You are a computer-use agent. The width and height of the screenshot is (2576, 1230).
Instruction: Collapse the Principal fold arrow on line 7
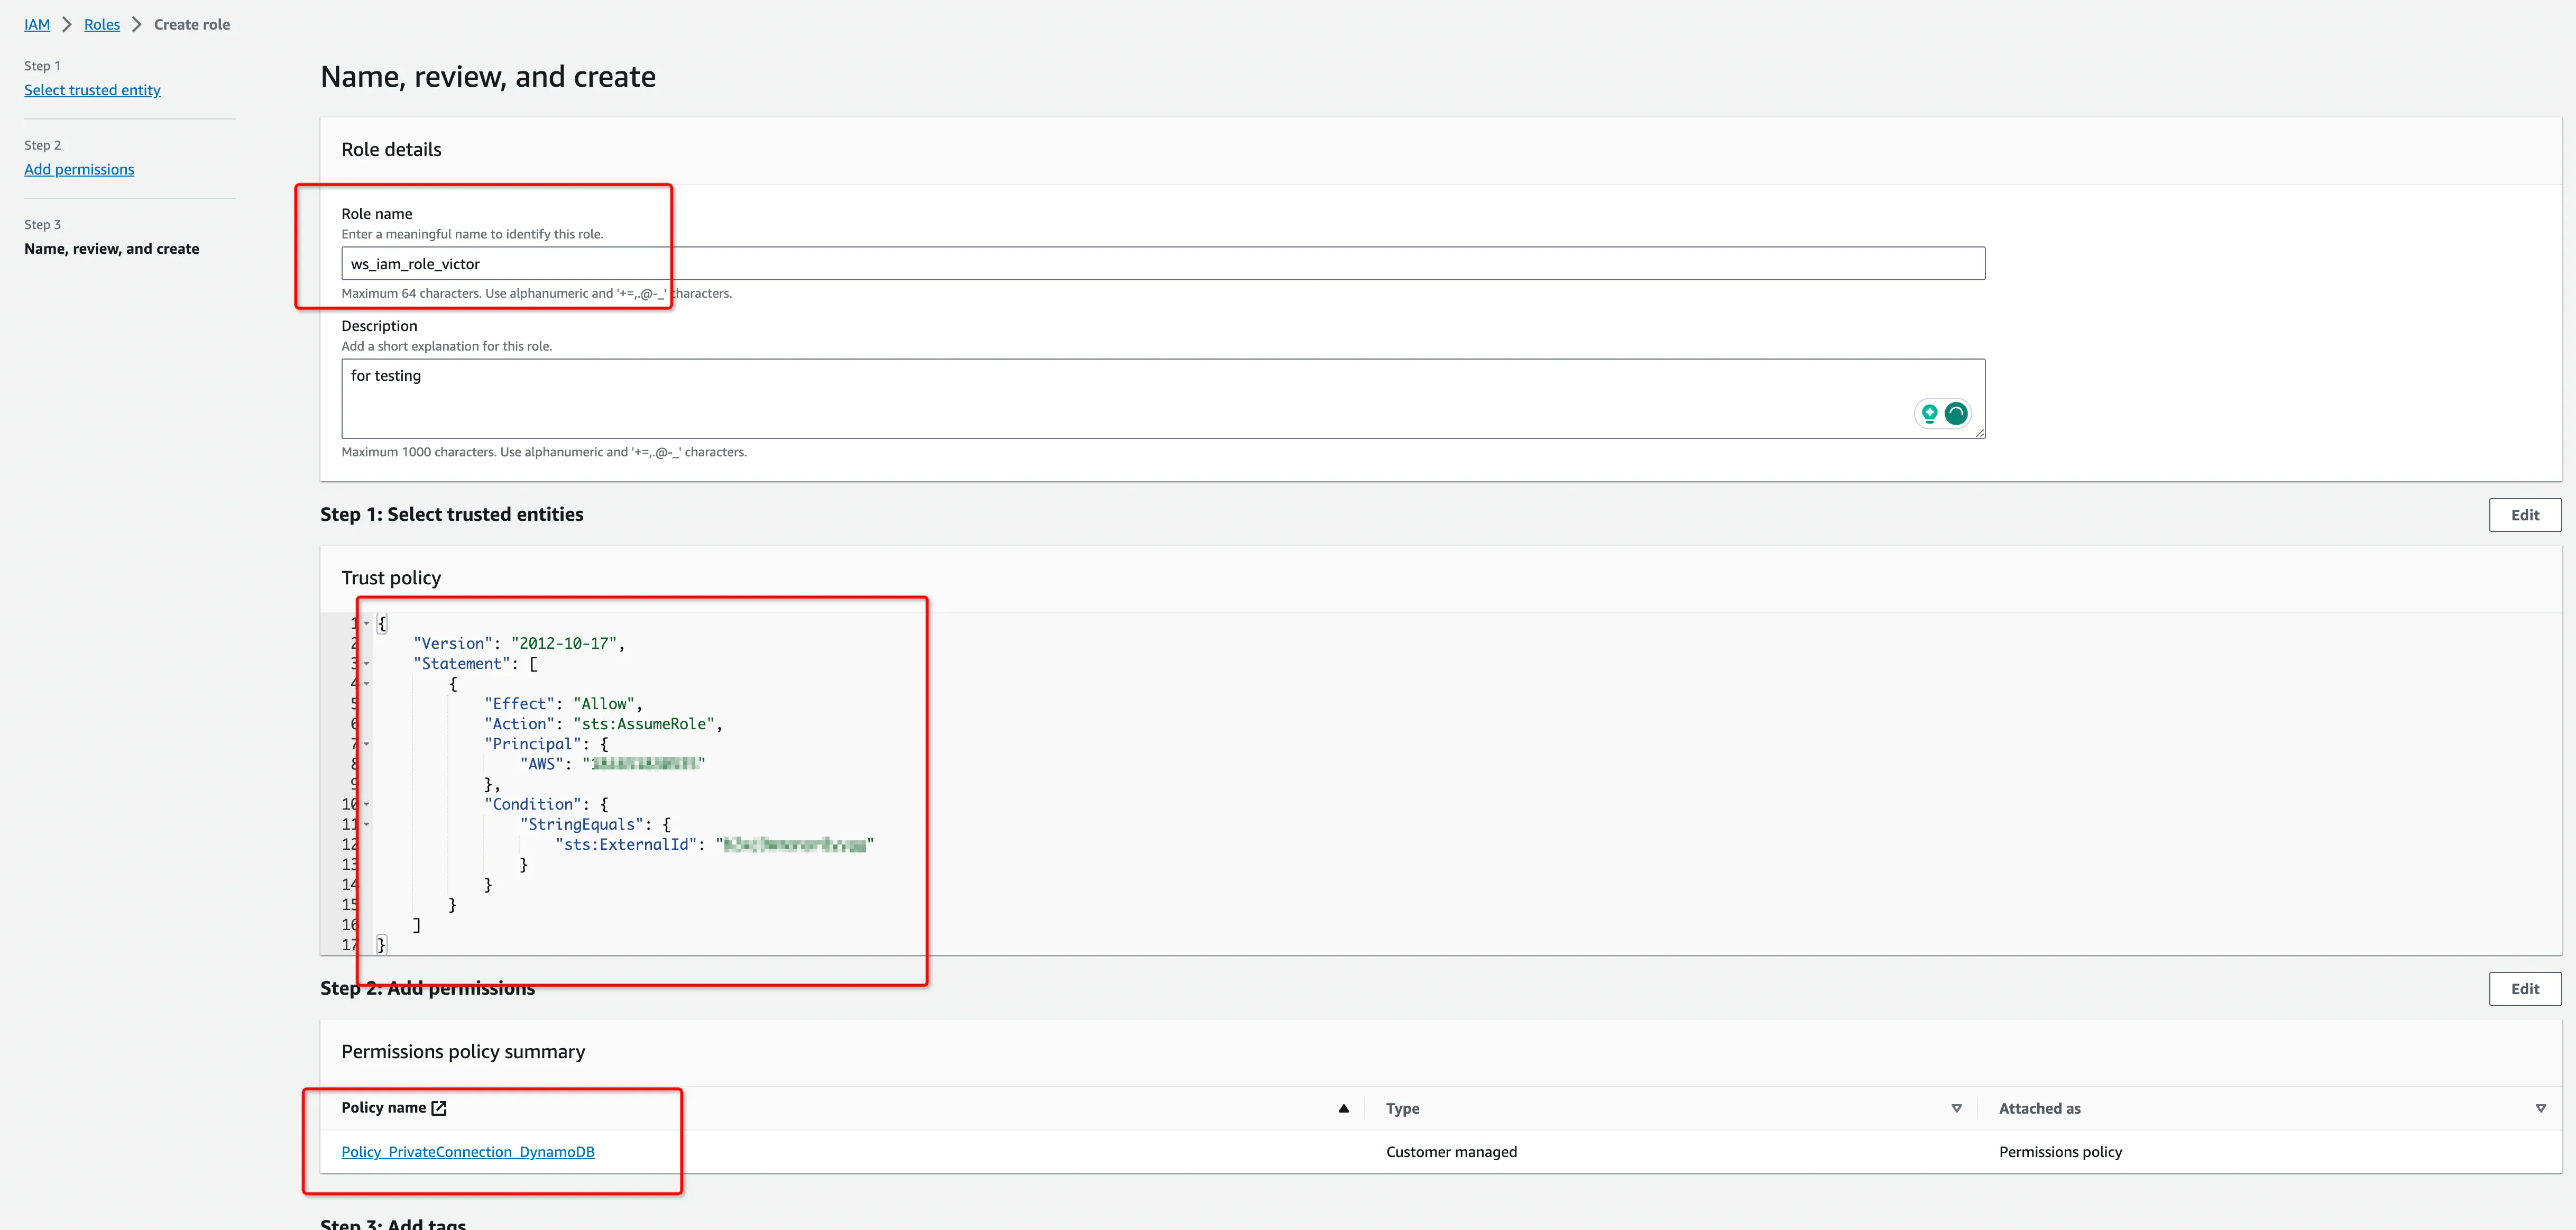pos(366,744)
